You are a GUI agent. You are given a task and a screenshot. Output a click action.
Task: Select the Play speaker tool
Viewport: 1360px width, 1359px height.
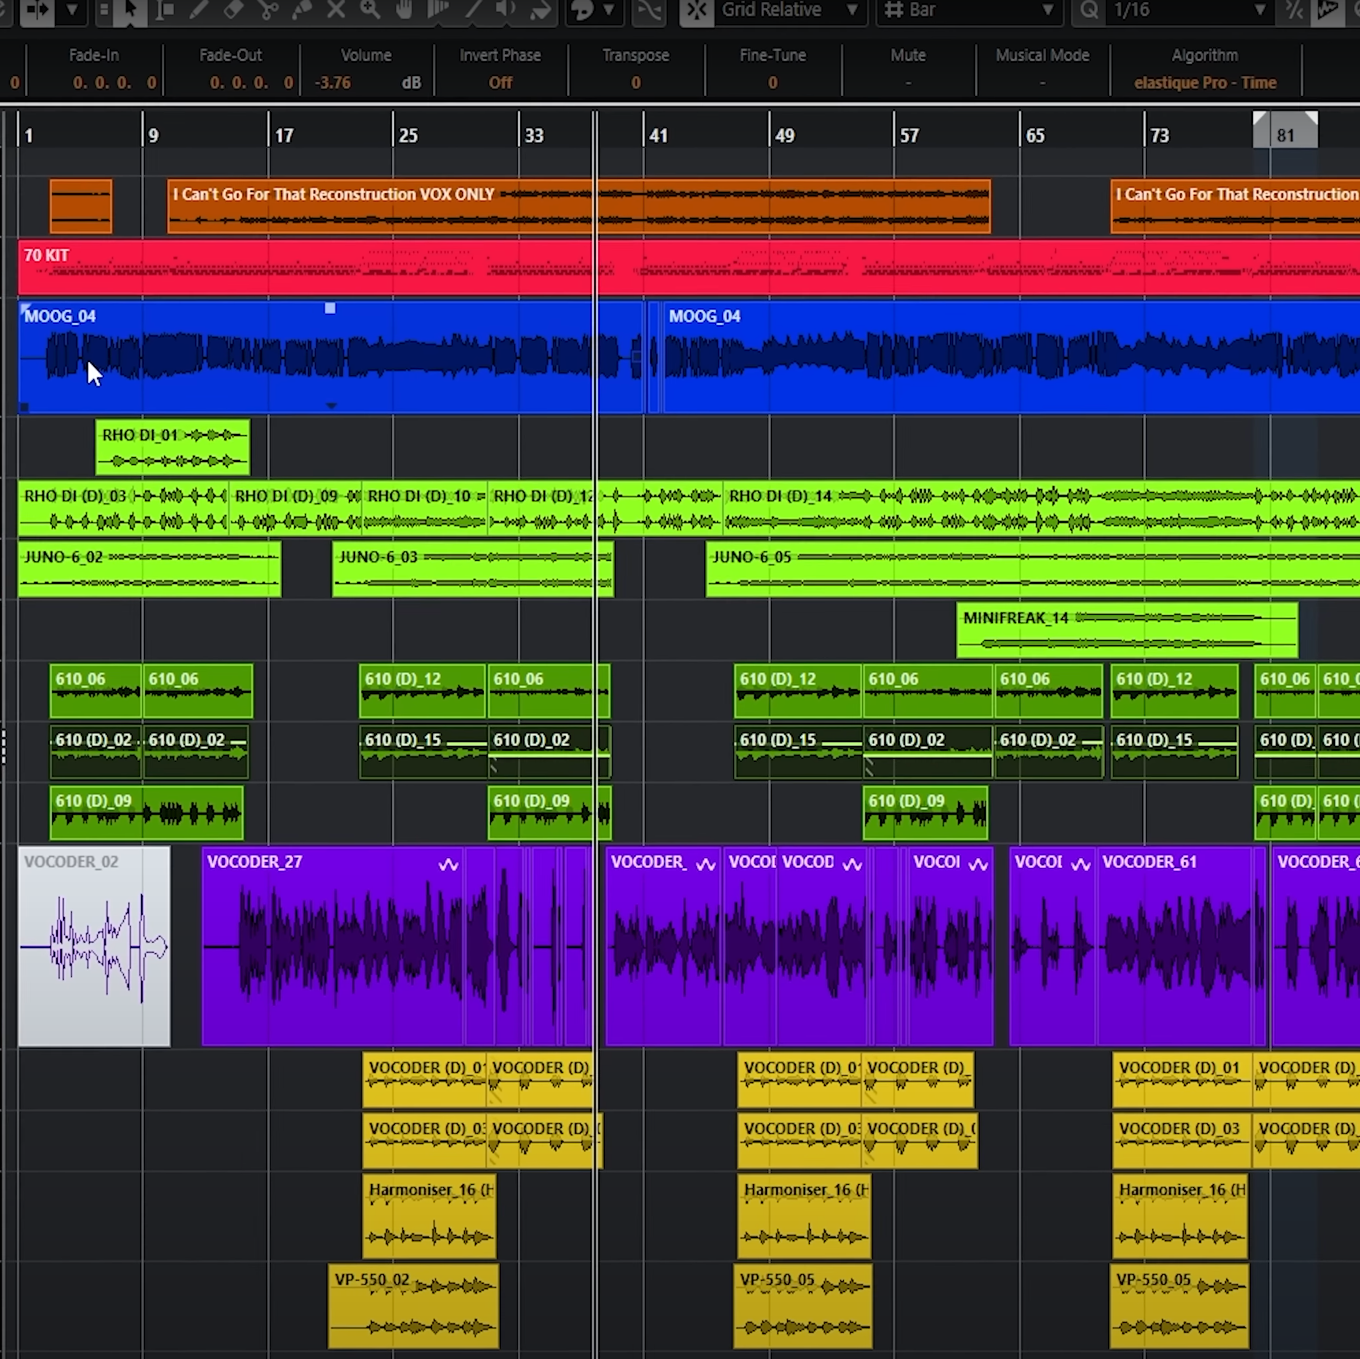tap(507, 10)
